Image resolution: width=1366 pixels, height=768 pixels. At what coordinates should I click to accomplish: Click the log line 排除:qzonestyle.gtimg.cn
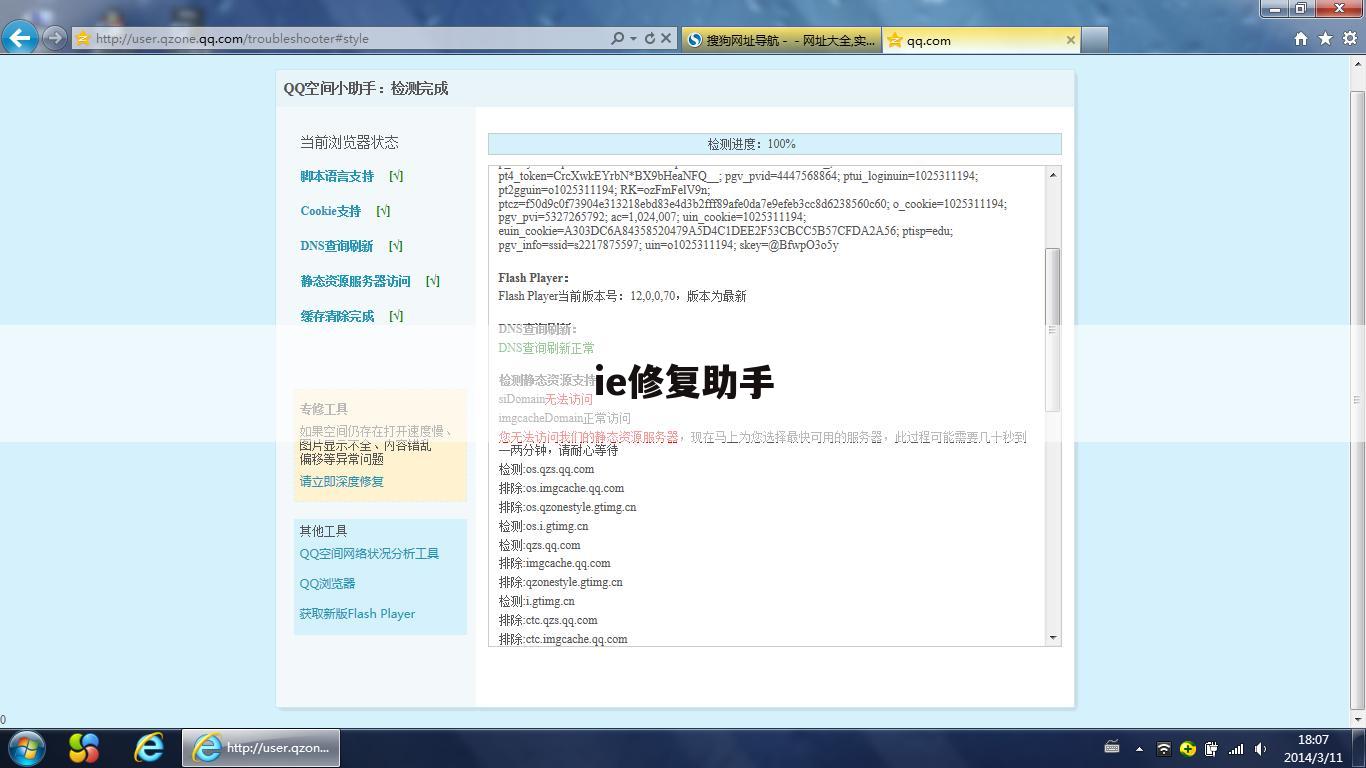[560, 582]
